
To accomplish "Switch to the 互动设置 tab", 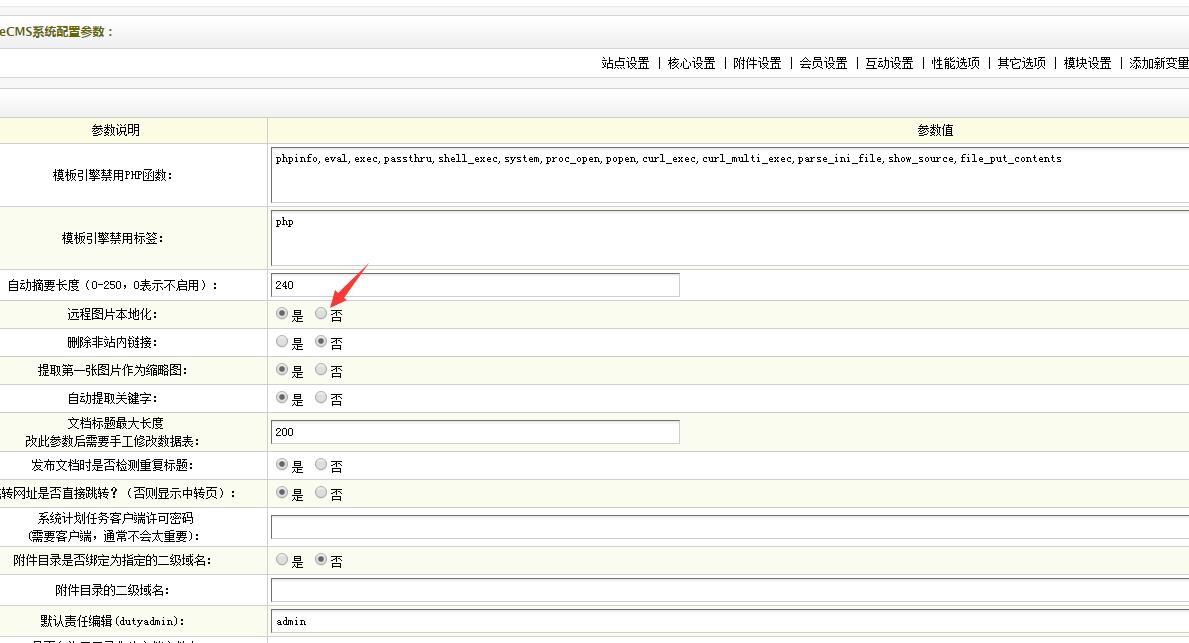I will pos(888,62).
